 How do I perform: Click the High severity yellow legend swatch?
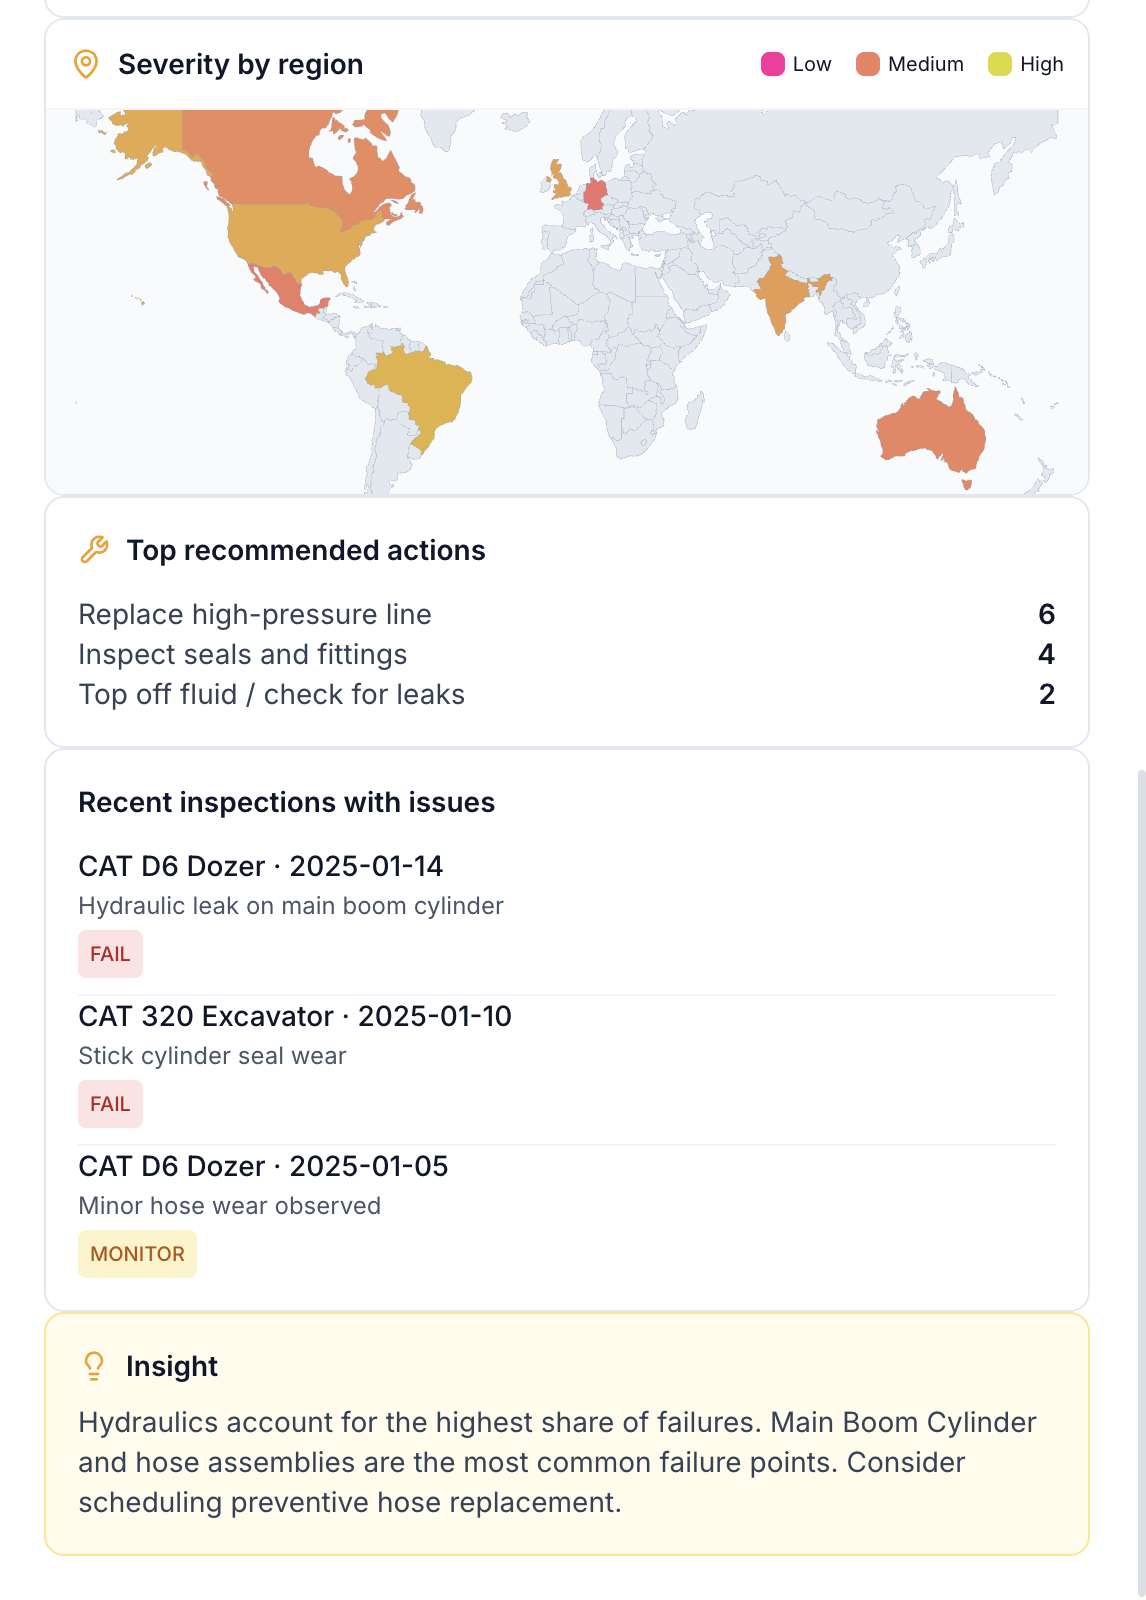click(999, 65)
